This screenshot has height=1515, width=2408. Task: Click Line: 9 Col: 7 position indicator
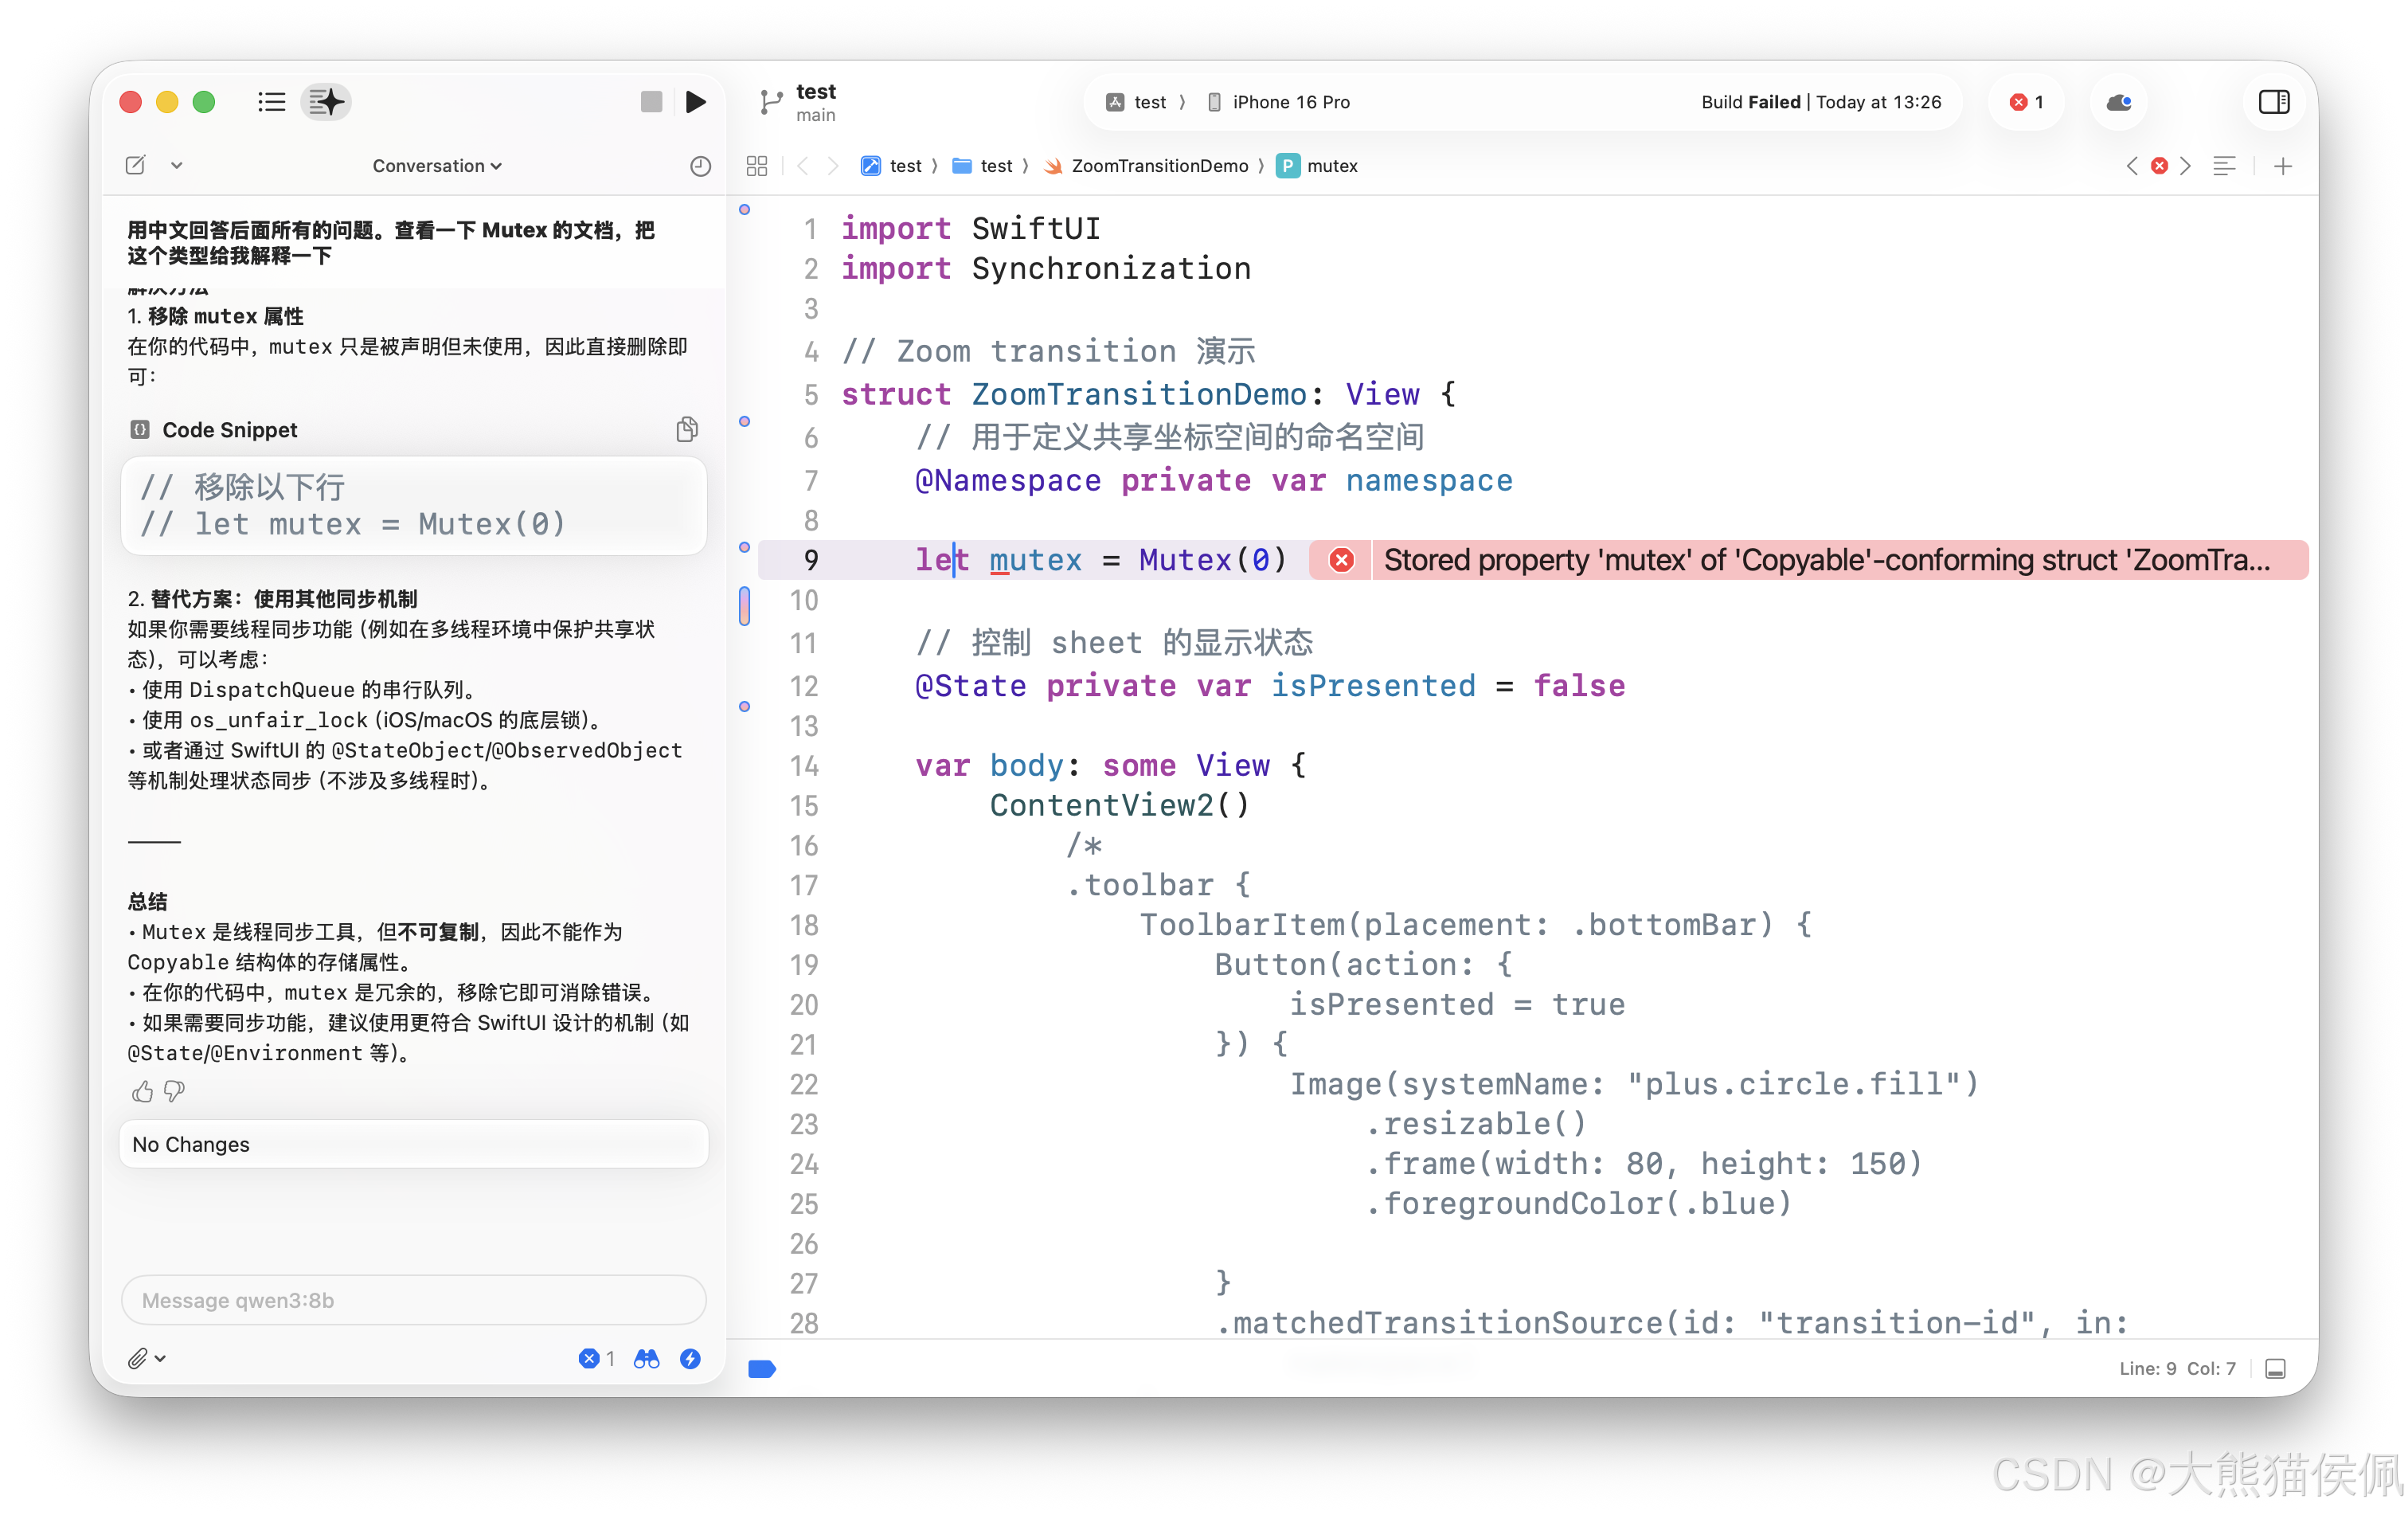click(x=2176, y=1368)
